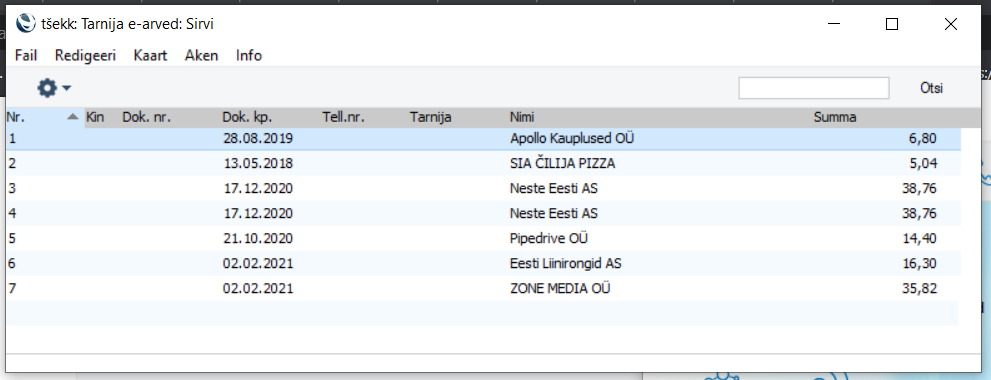Sort by Summa column header
The height and width of the screenshot is (380, 991).
click(835, 118)
